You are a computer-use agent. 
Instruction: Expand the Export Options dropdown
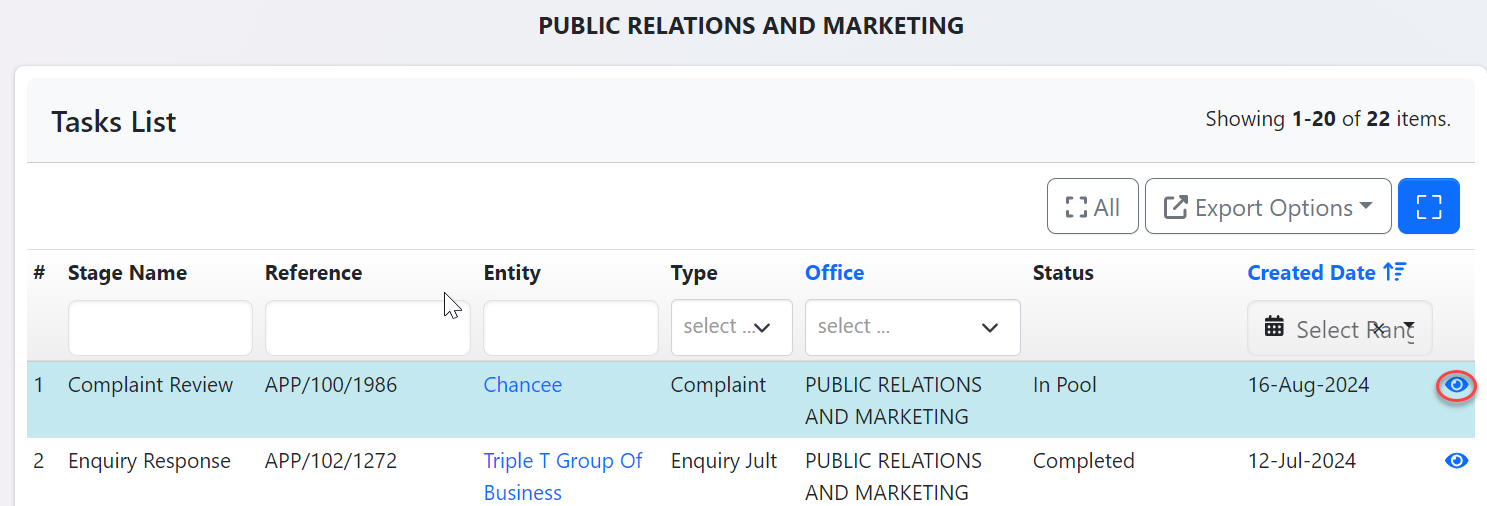click(1267, 207)
